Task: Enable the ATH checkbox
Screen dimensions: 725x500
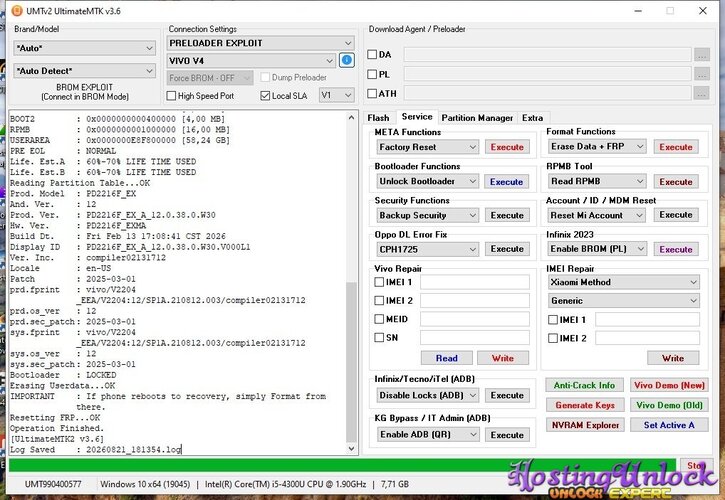Action: [372, 93]
